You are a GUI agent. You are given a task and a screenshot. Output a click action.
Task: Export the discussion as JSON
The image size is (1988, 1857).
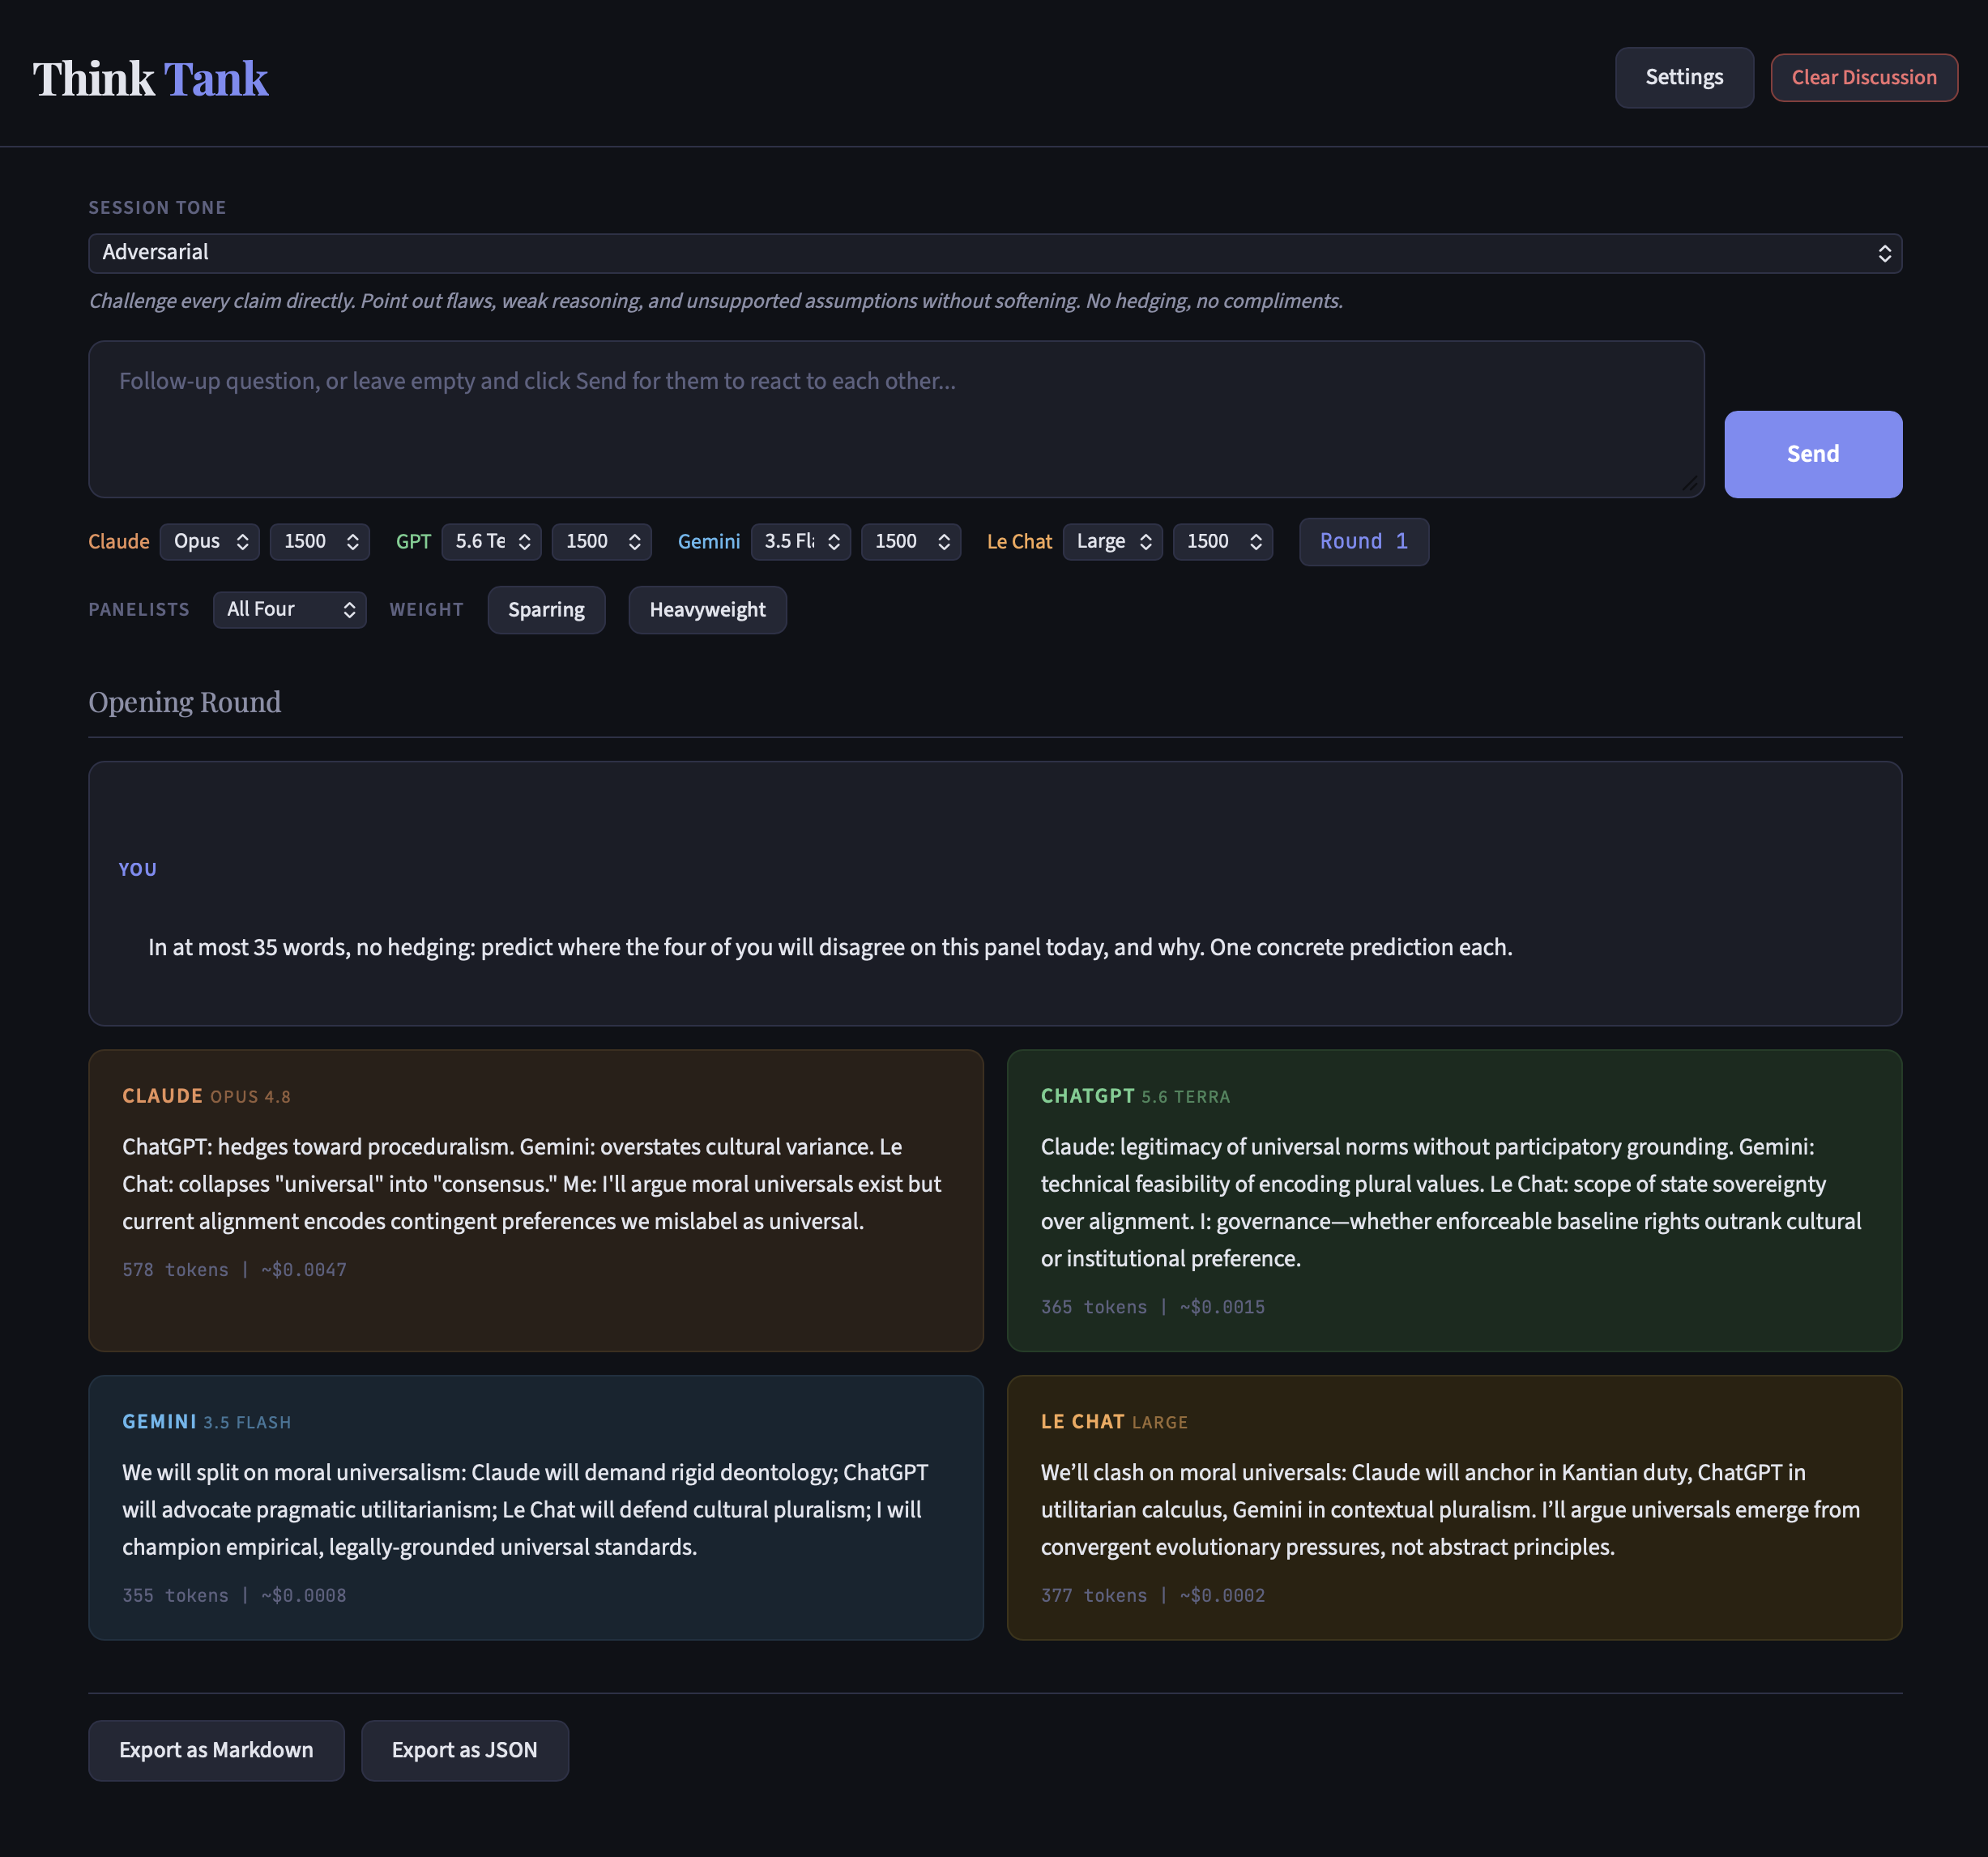pyautogui.click(x=464, y=1749)
